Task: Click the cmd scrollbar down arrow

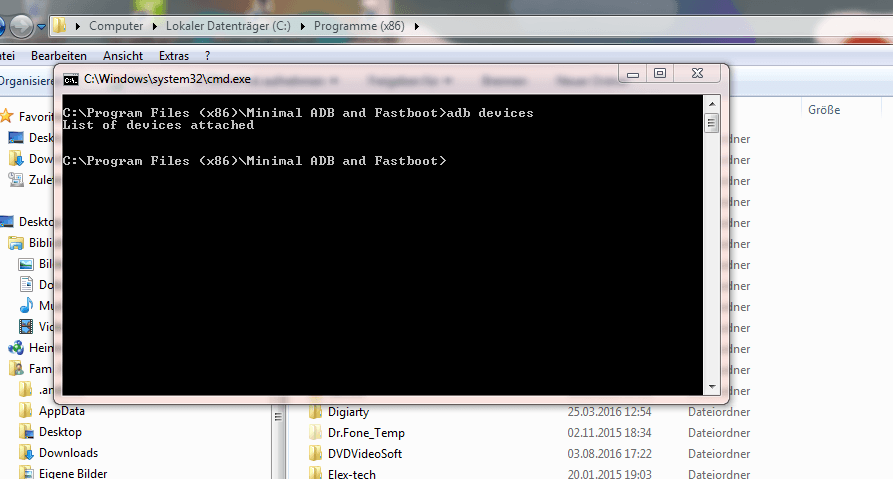Action: click(712, 387)
